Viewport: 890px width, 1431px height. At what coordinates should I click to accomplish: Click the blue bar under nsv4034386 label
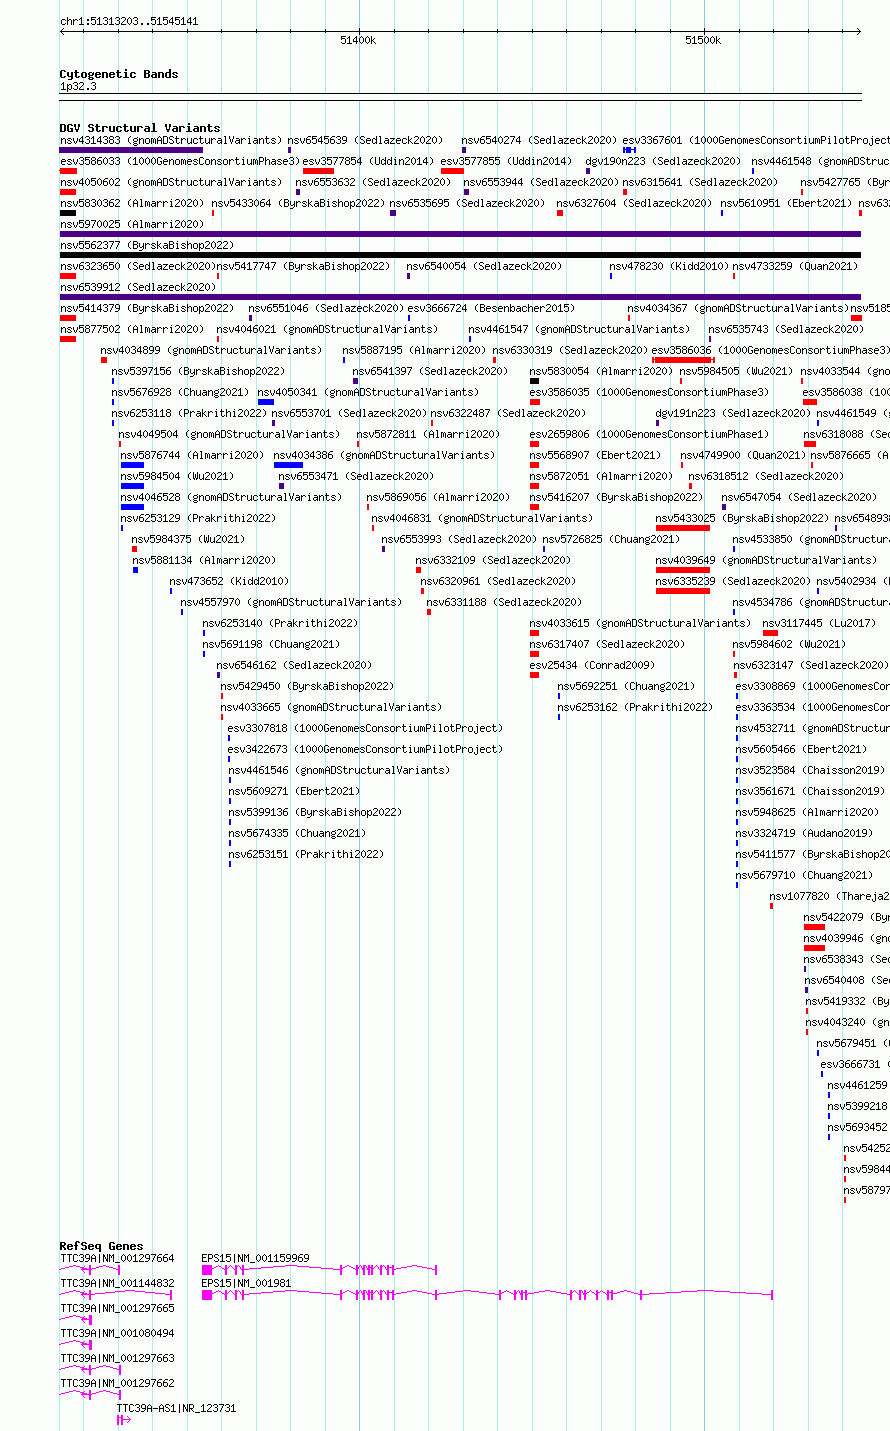tap(288, 465)
